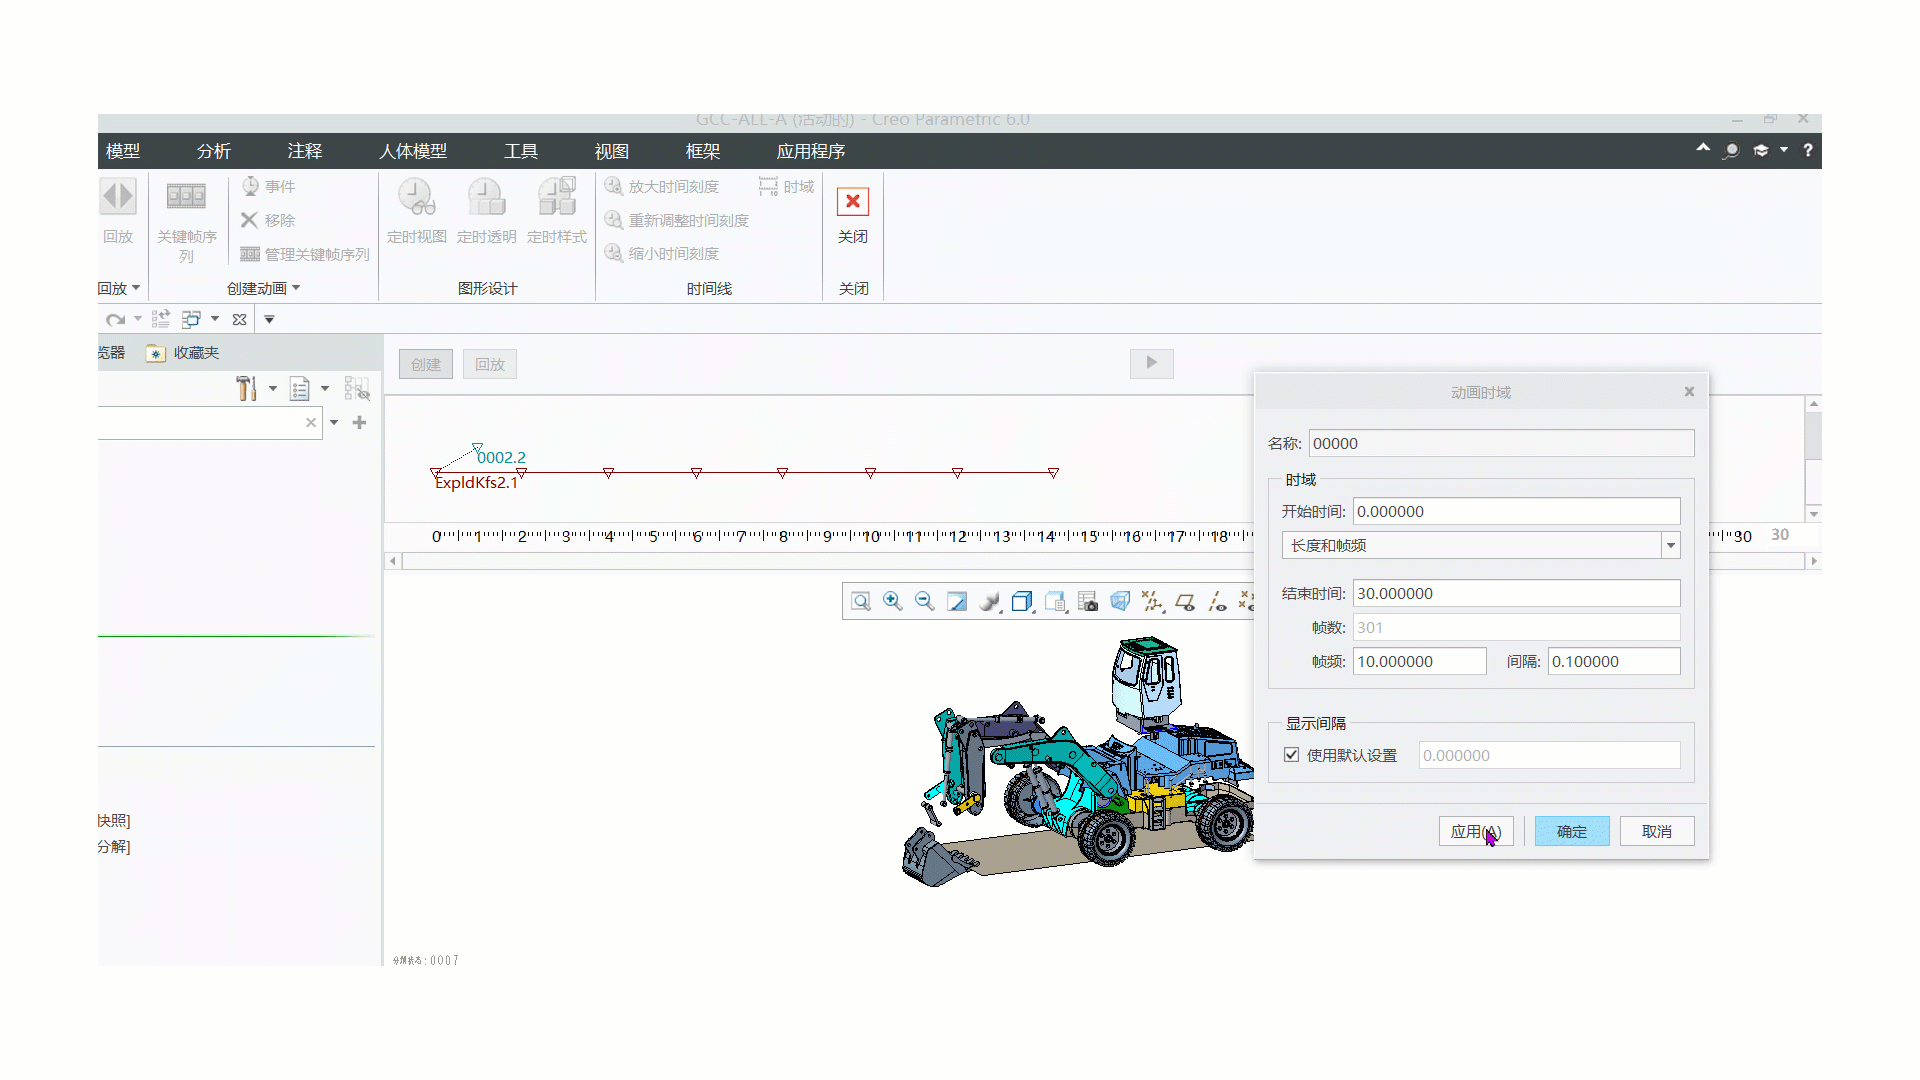Click the tree settings hammer icon
Viewport: 1920px width, 1080px height.
point(246,389)
